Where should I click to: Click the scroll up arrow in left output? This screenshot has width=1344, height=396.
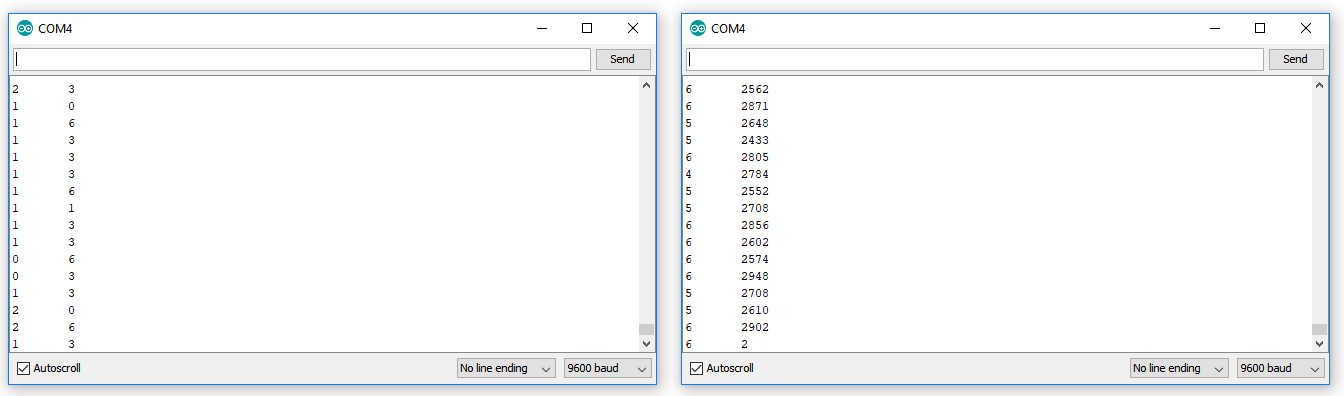click(x=646, y=86)
